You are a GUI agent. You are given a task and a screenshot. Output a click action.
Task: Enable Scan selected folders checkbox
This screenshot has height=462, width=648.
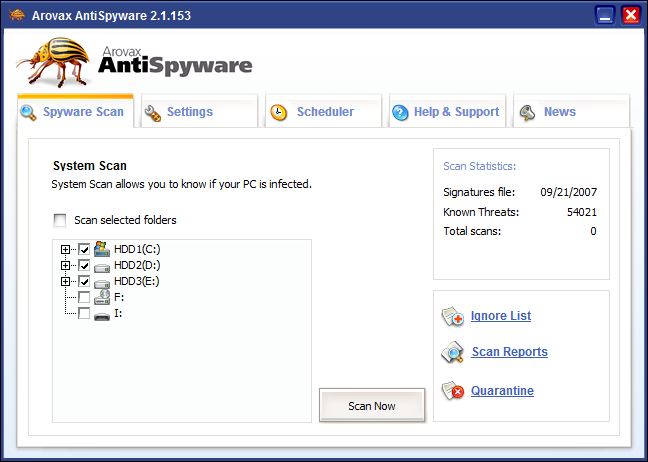coord(60,220)
